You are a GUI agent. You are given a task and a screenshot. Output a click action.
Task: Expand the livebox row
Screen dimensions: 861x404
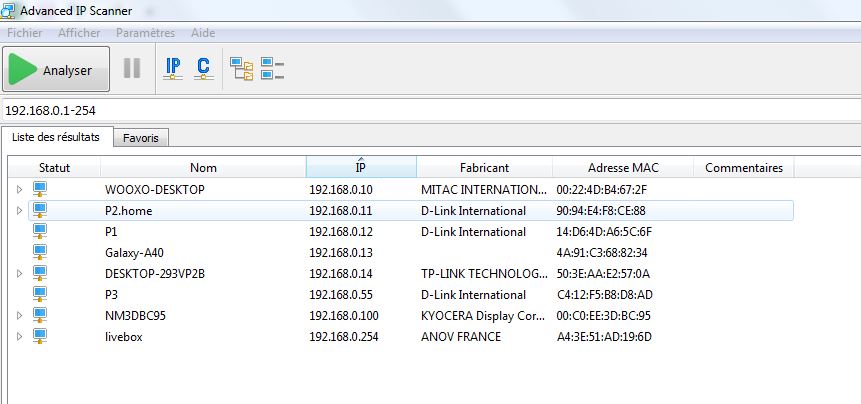point(19,336)
